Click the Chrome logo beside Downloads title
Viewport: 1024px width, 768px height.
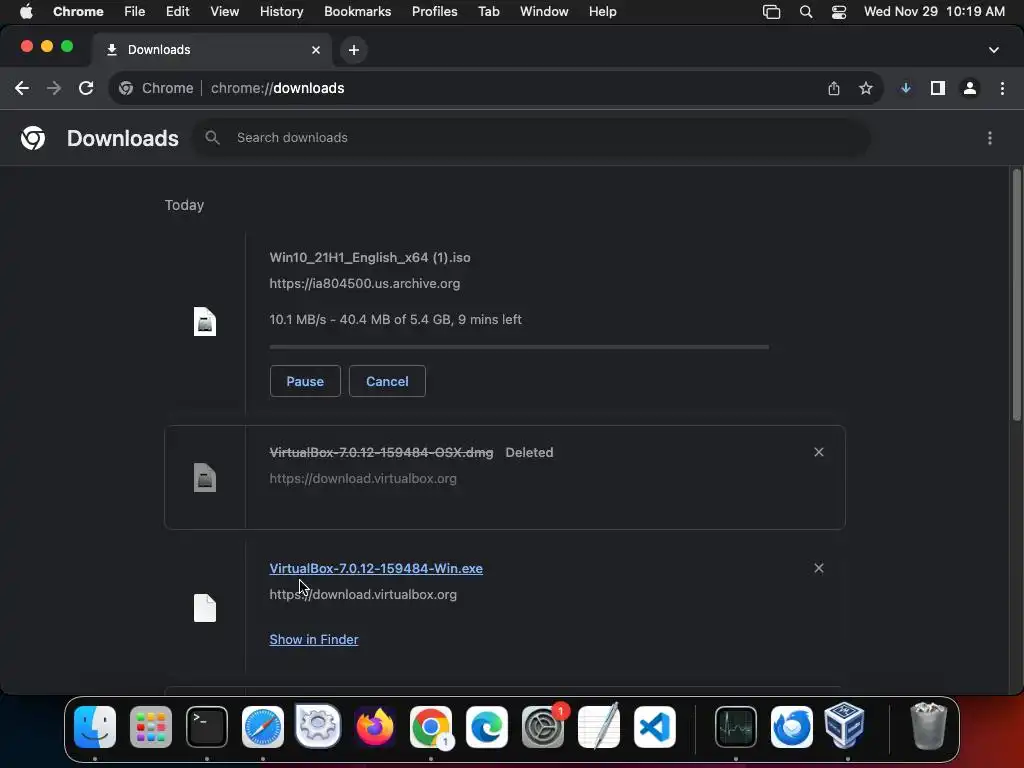33,138
